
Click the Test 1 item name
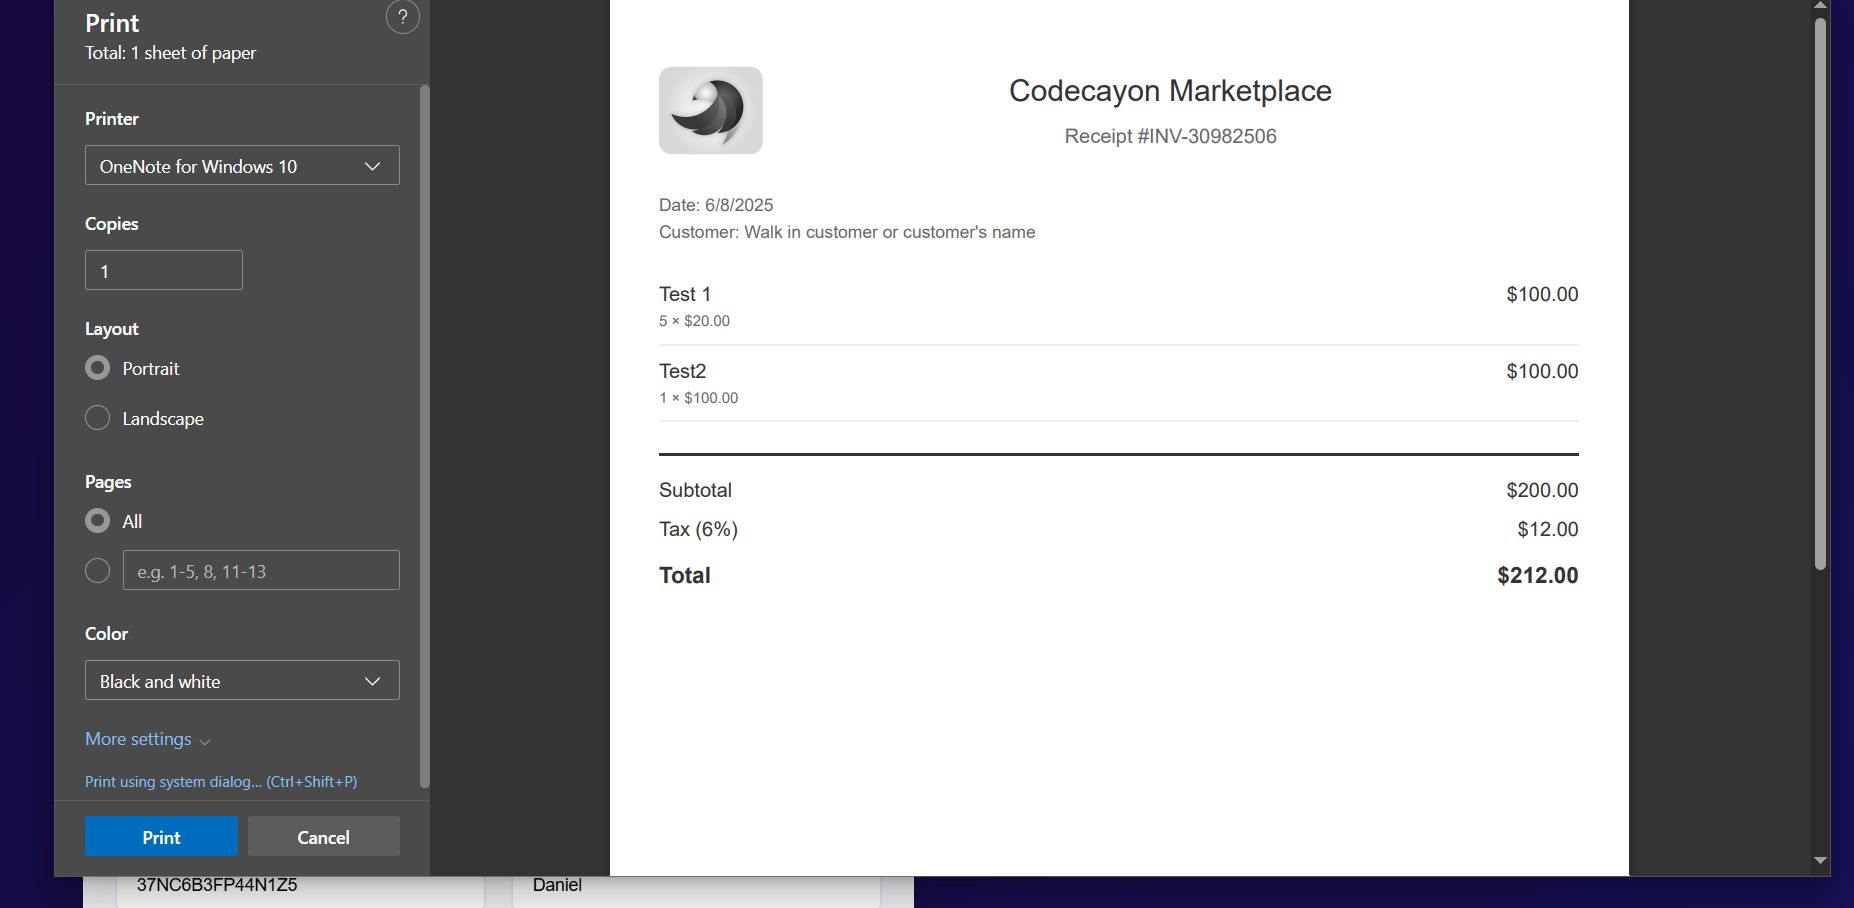(x=685, y=294)
